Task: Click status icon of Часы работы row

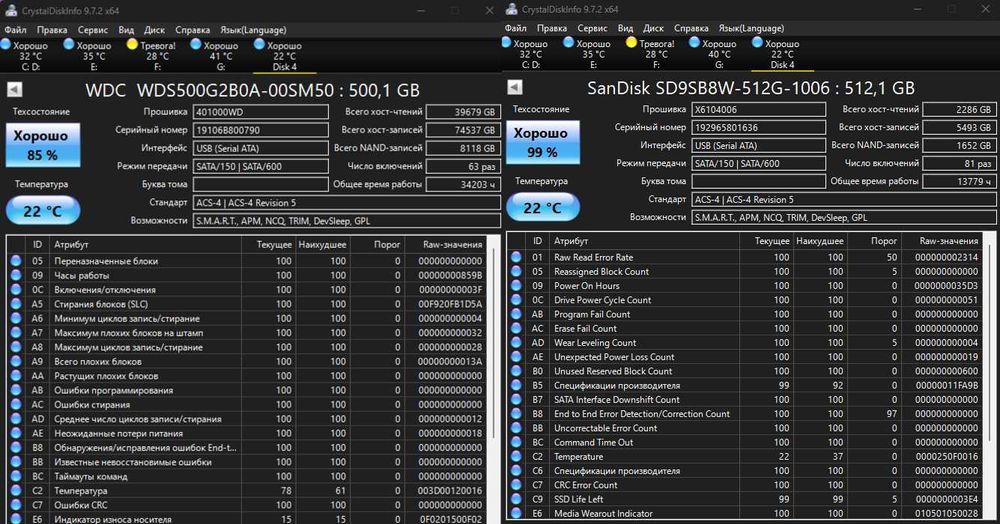Action: pos(16,275)
